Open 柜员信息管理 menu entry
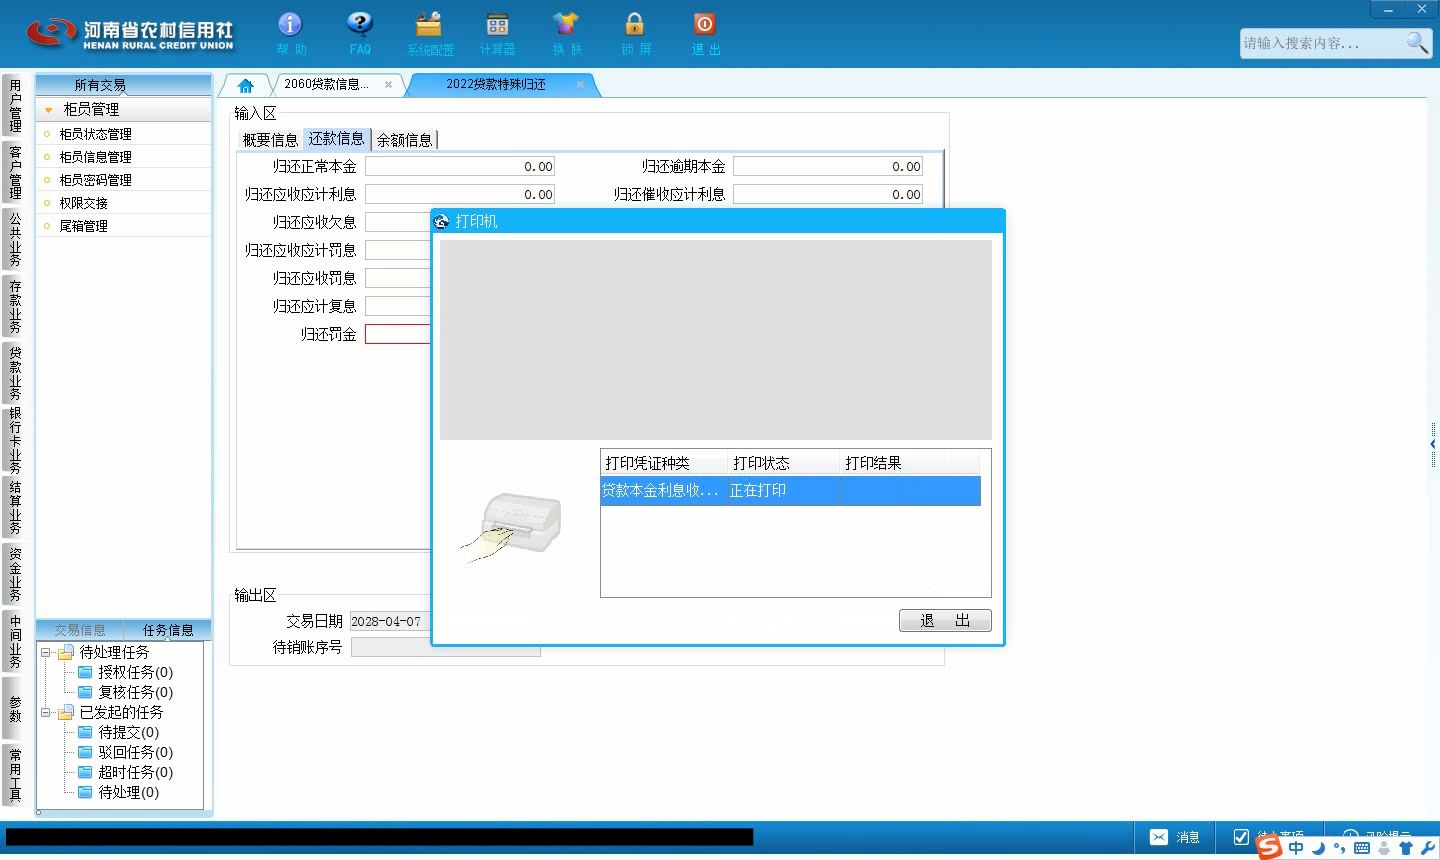 point(95,157)
